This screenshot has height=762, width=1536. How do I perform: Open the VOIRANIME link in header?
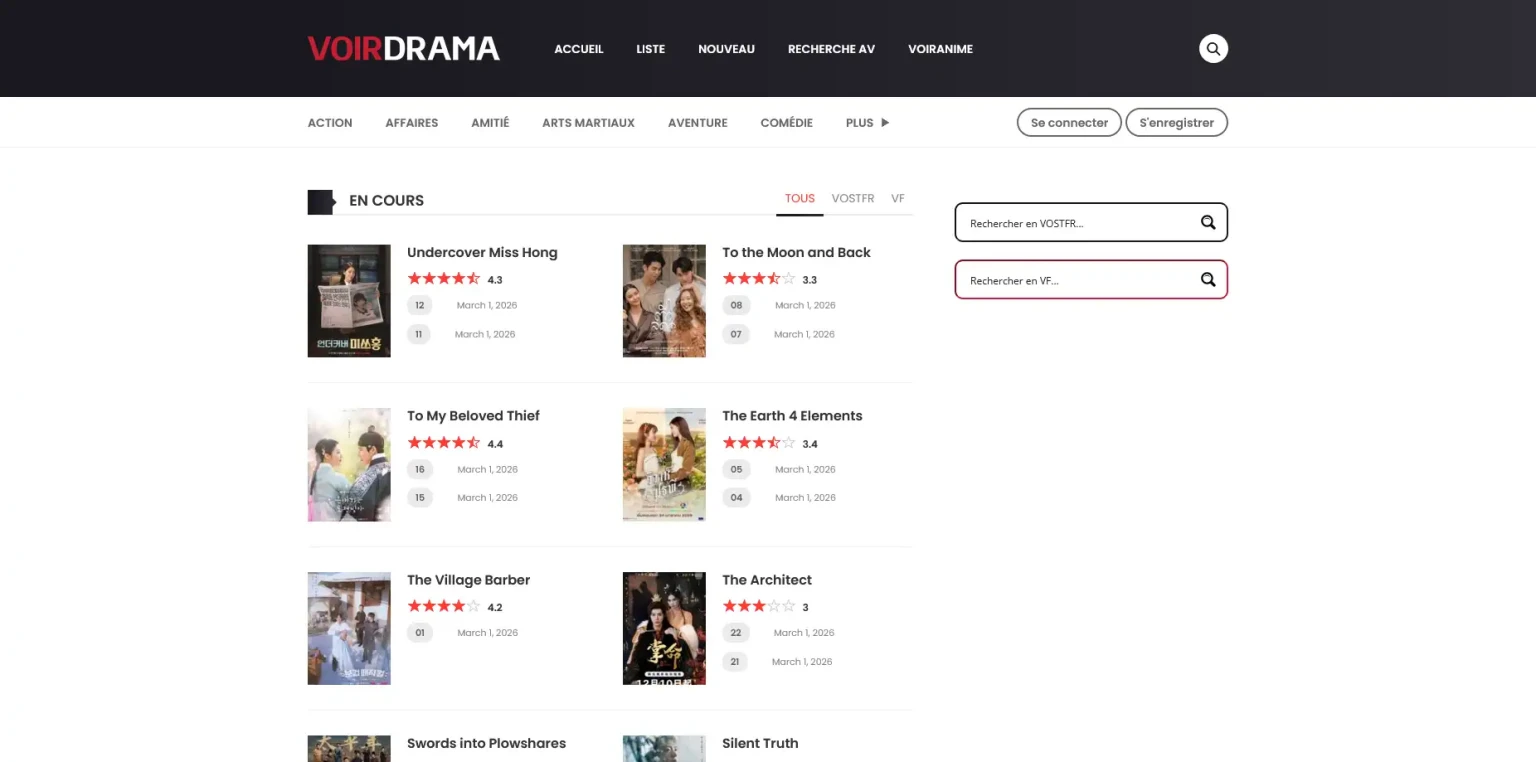click(940, 49)
